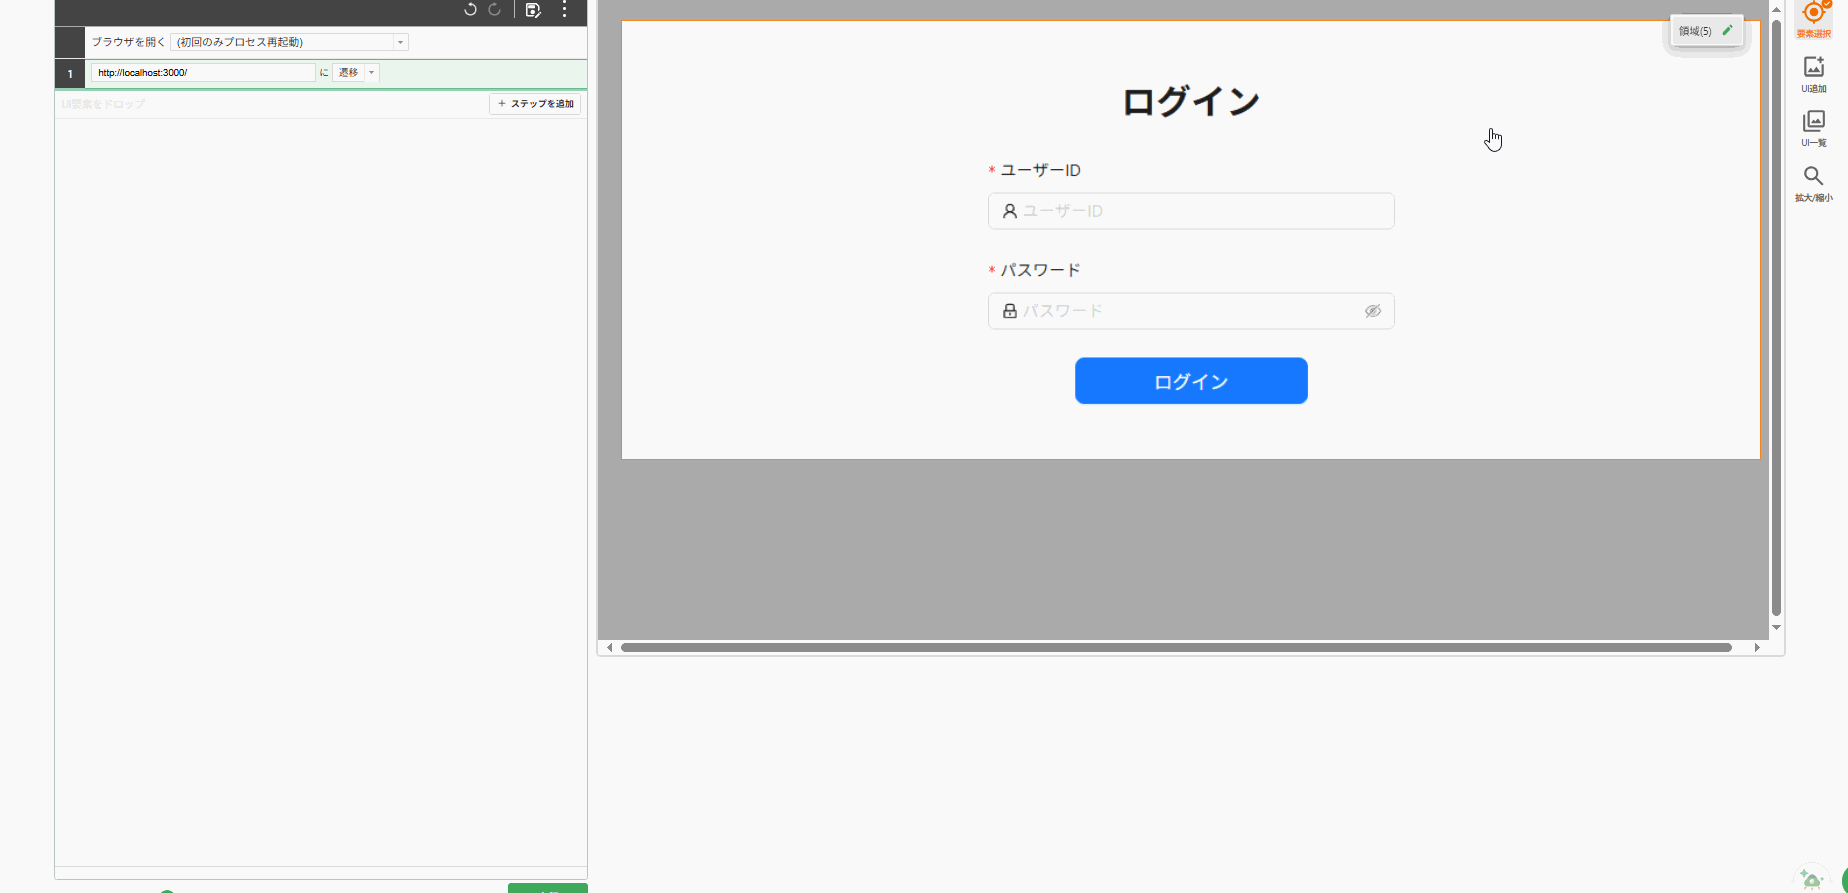Open the UI一覧 list icon
Screen dimensions: 1848x893
tap(1813, 123)
